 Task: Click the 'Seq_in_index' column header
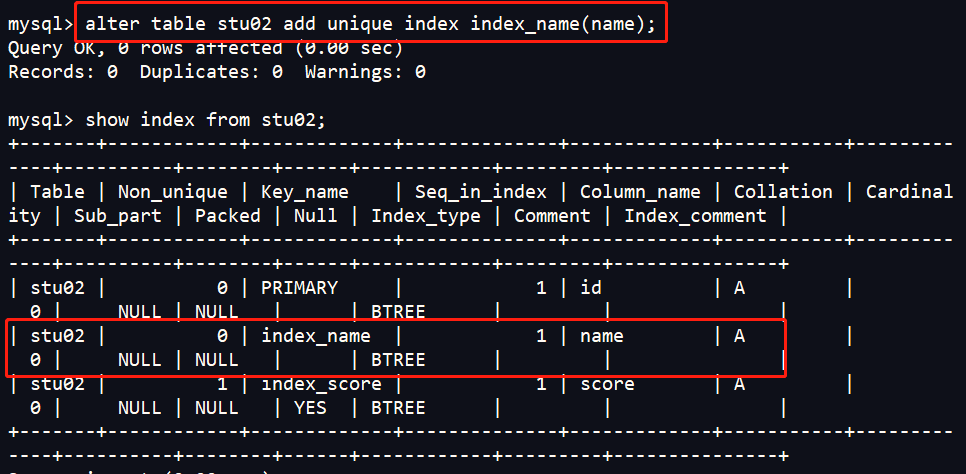(481, 192)
